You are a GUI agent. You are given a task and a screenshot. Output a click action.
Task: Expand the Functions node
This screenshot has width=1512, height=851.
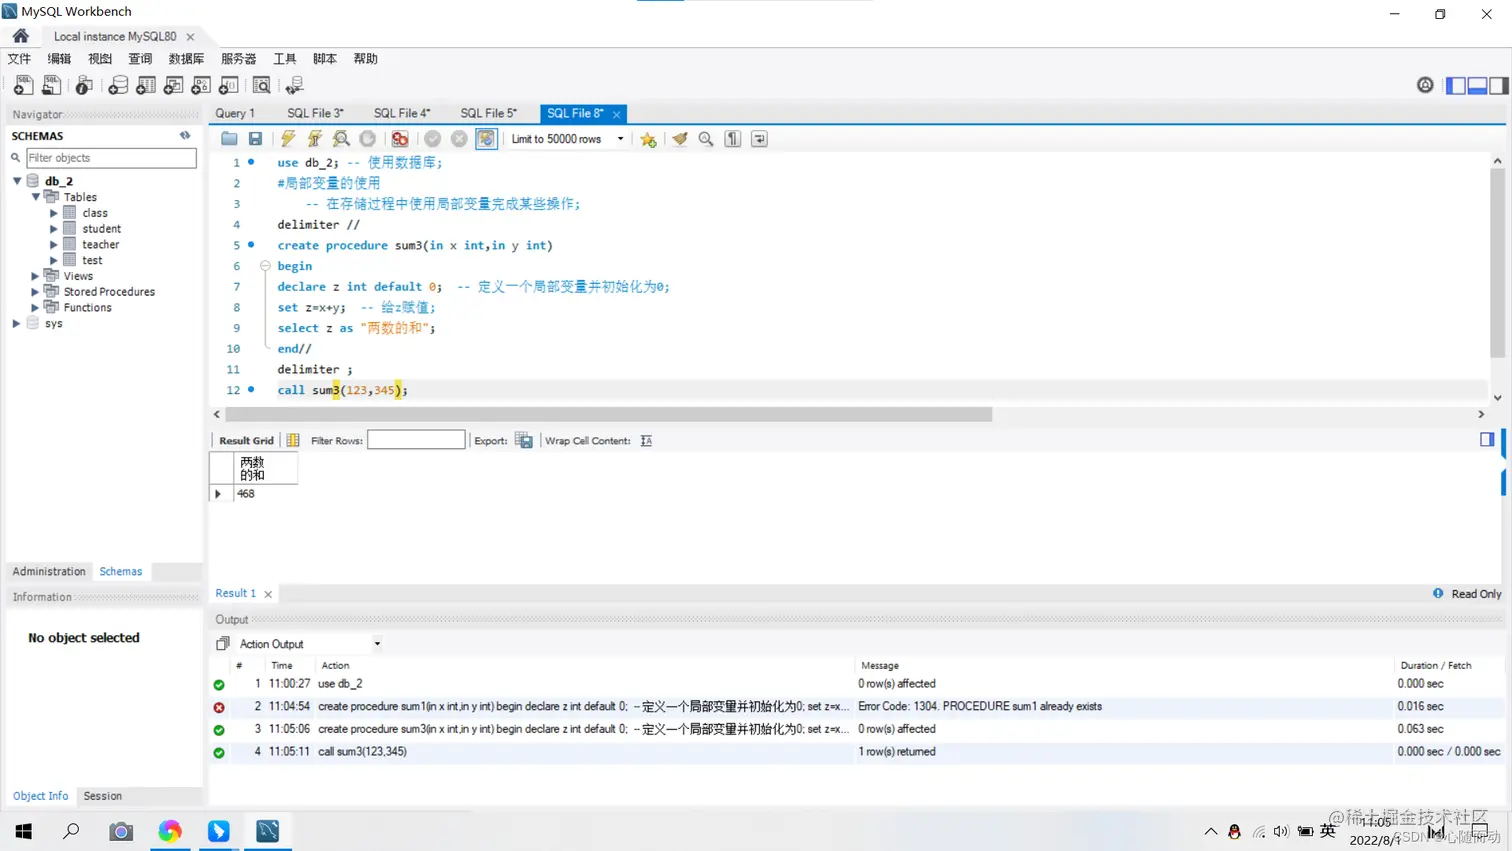(x=36, y=308)
